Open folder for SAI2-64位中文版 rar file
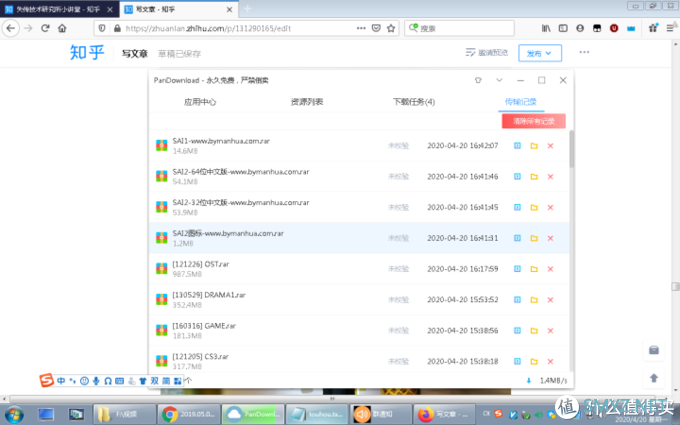Viewport: 680px width, 425px height. point(534,177)
